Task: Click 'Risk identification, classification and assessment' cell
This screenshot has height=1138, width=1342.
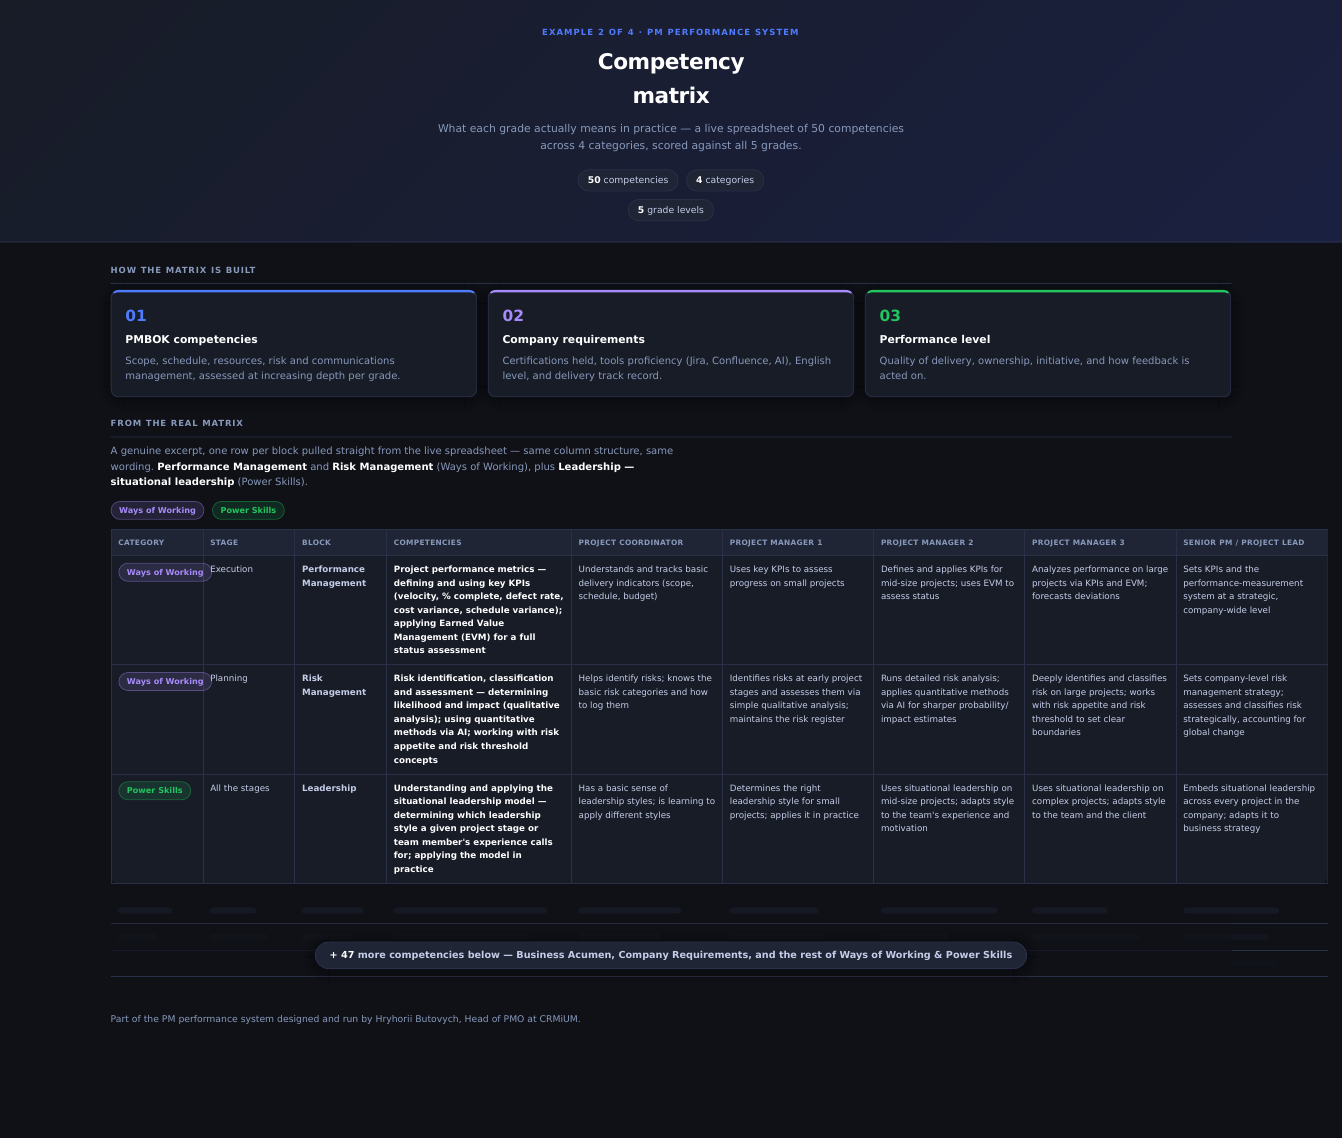Action: click(x=479, y=720)
